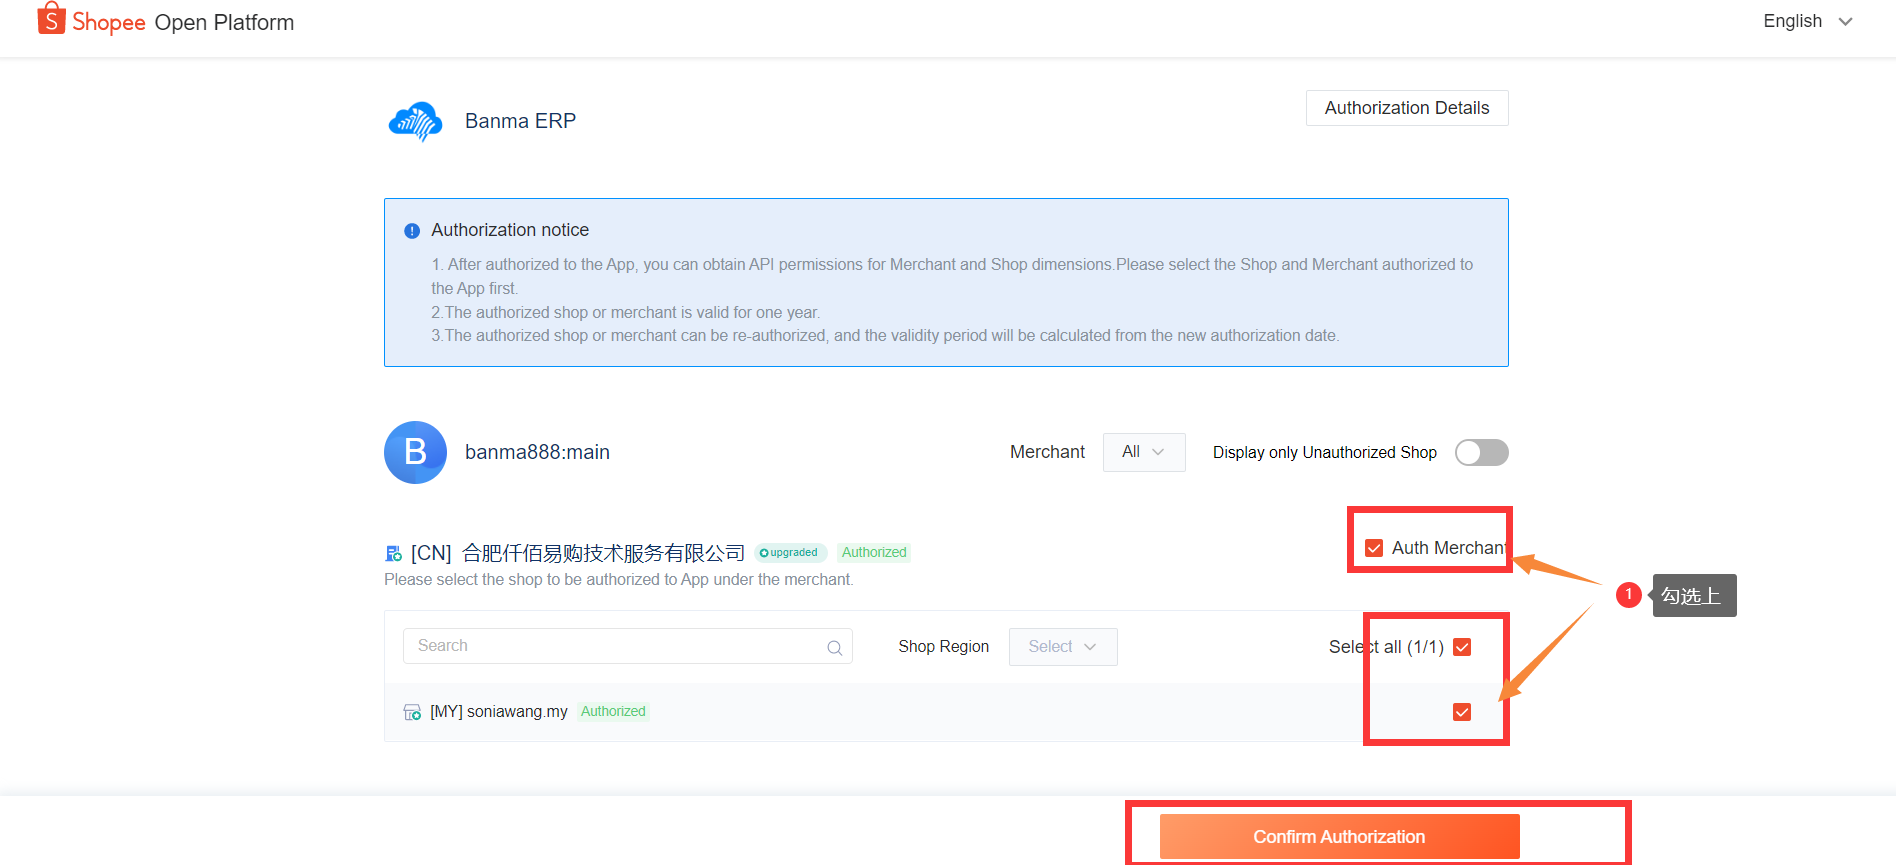Click the Authorization Details button
Screen dimensions: 1896x865
pos(1407,108)
